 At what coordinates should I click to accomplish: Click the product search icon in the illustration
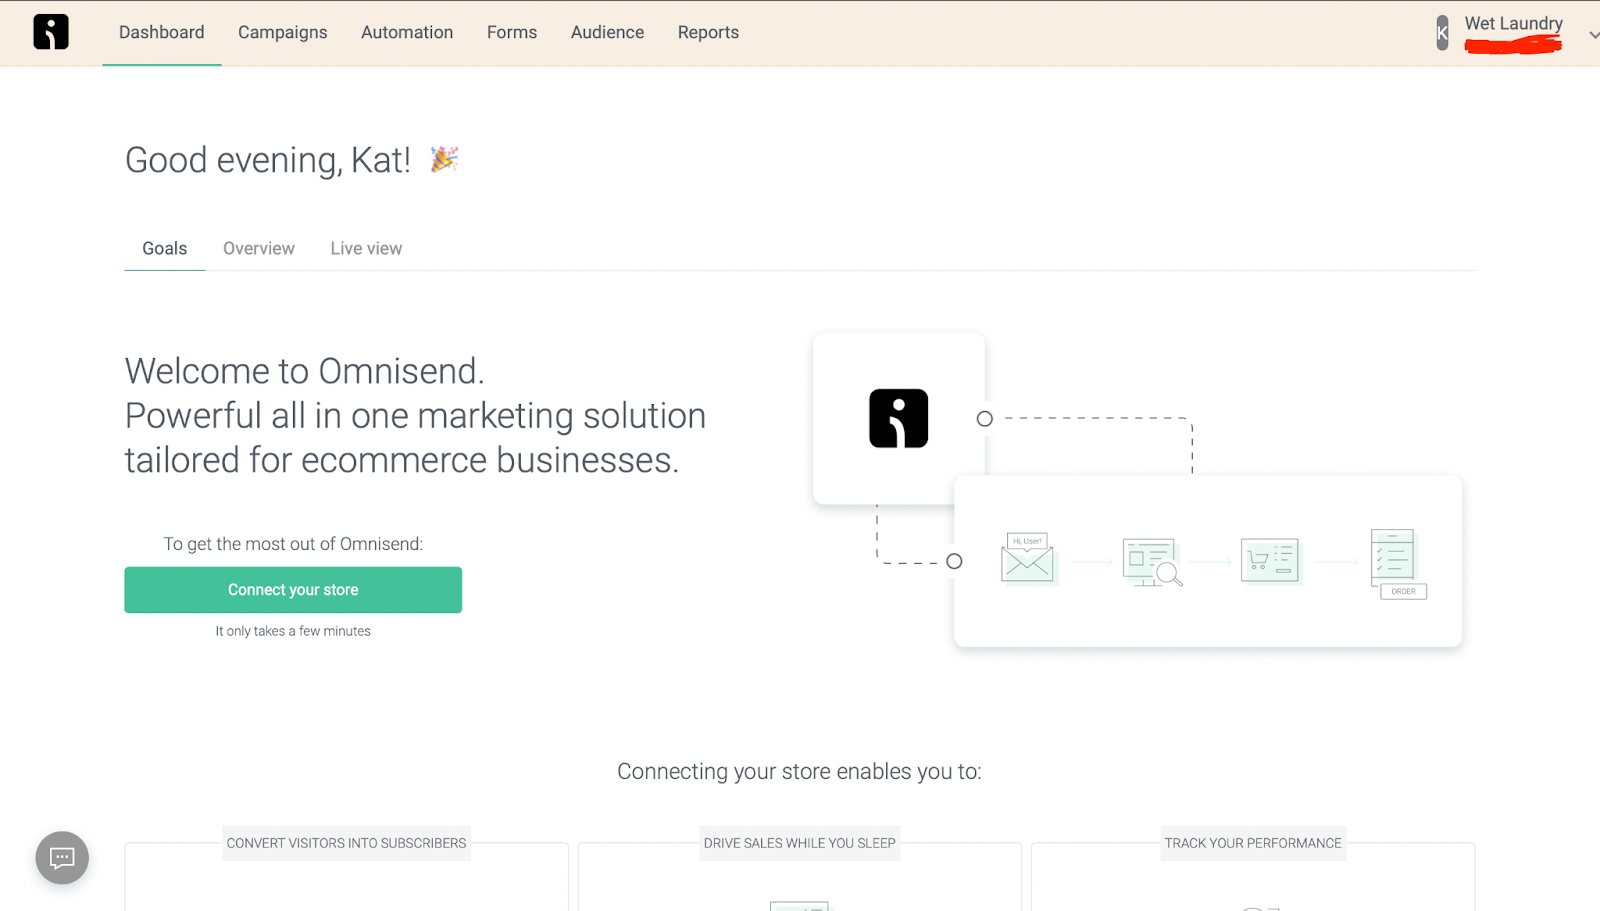click(x=1151, y=562)
